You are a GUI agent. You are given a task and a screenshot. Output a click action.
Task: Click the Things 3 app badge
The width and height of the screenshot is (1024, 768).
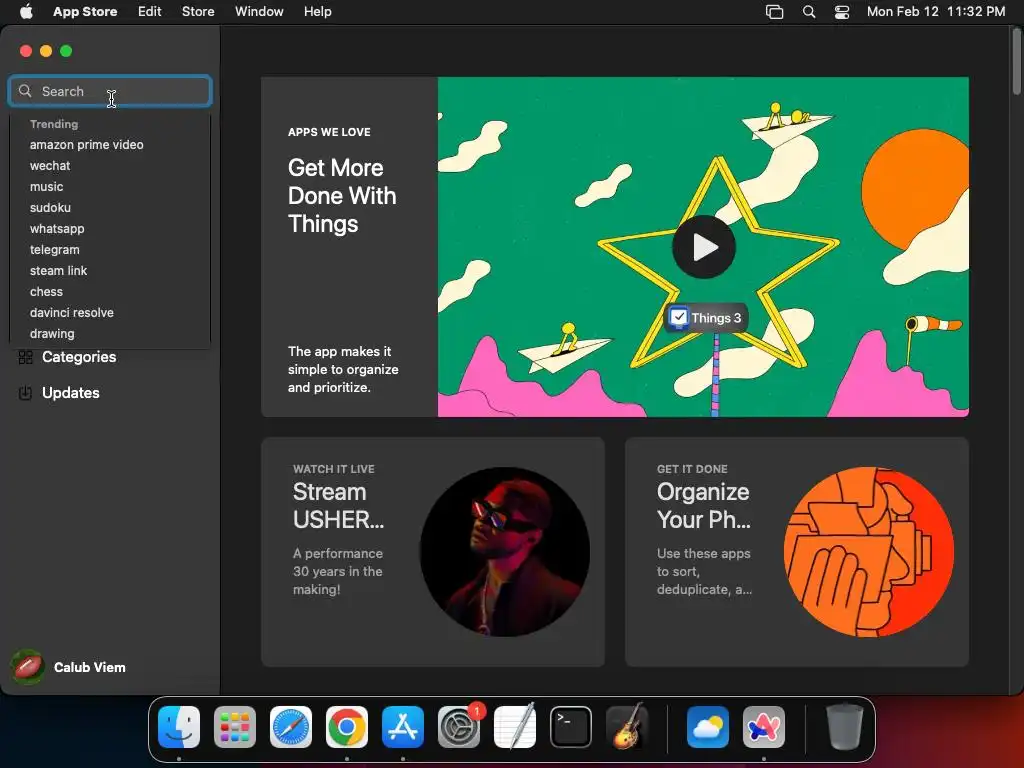(705, 318)
